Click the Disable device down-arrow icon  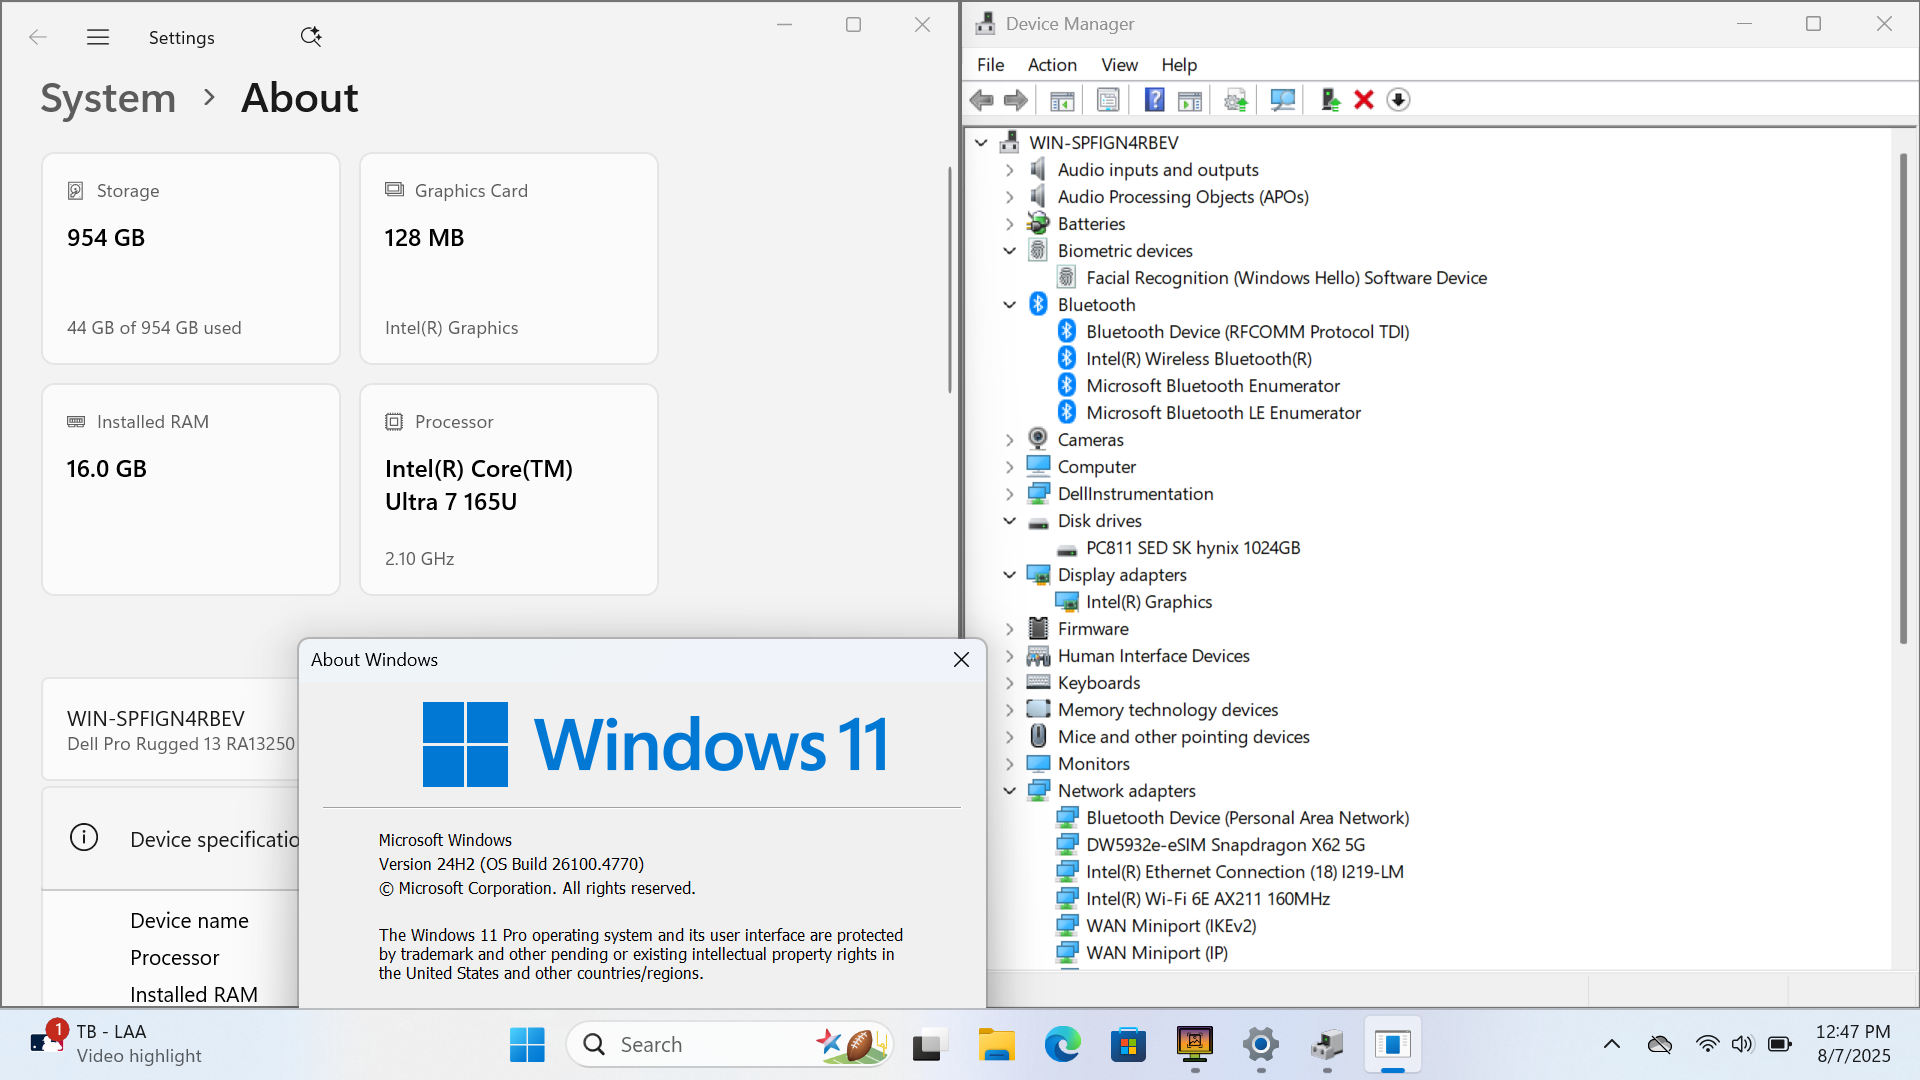1398,100
